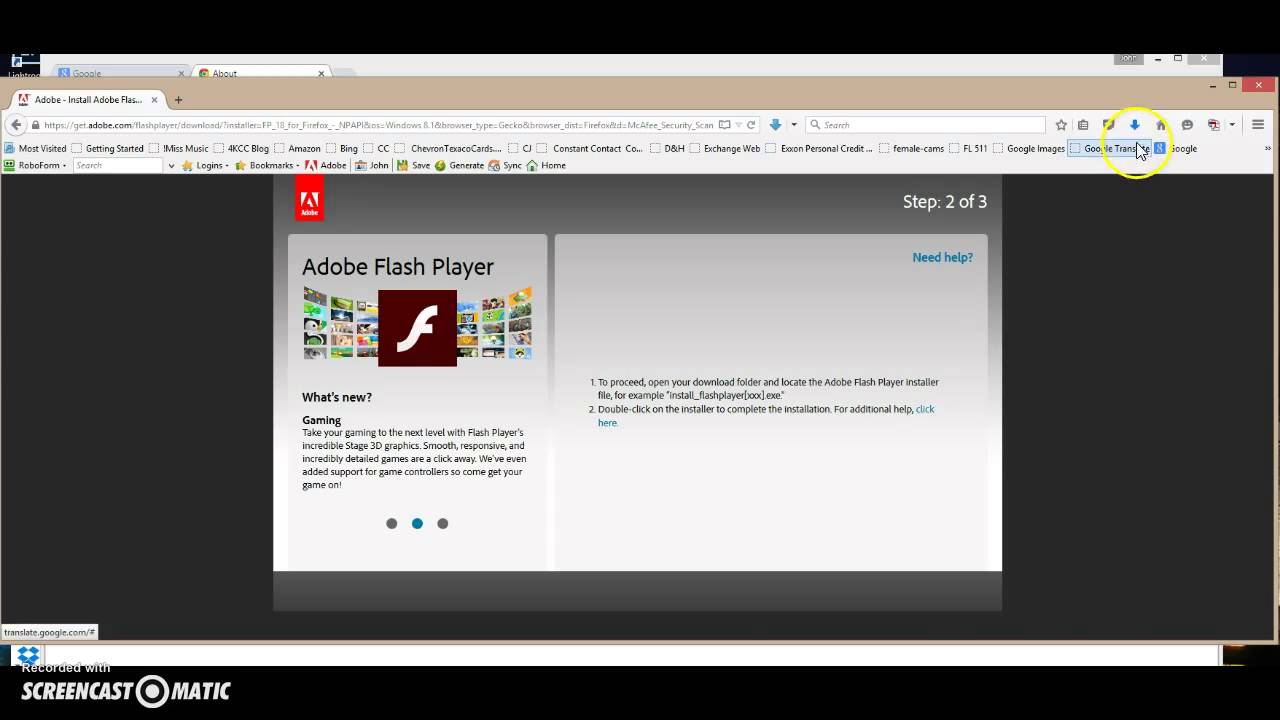1280x720 pixels.
Task: Click the Adobe logo on the page
Action: click(309, 197)
